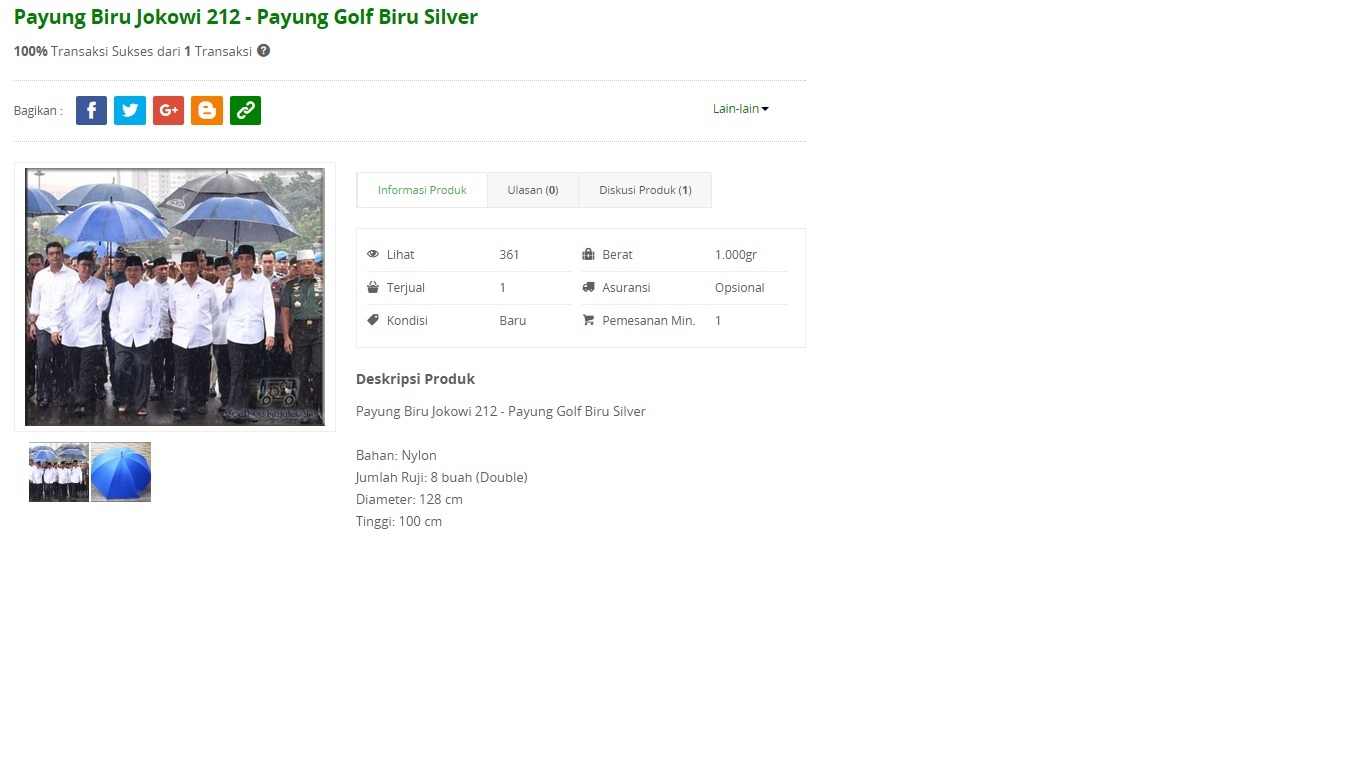Select the first crowd photo thumbnail
The width and height of the screenshot is (1366, 768).
59,472
